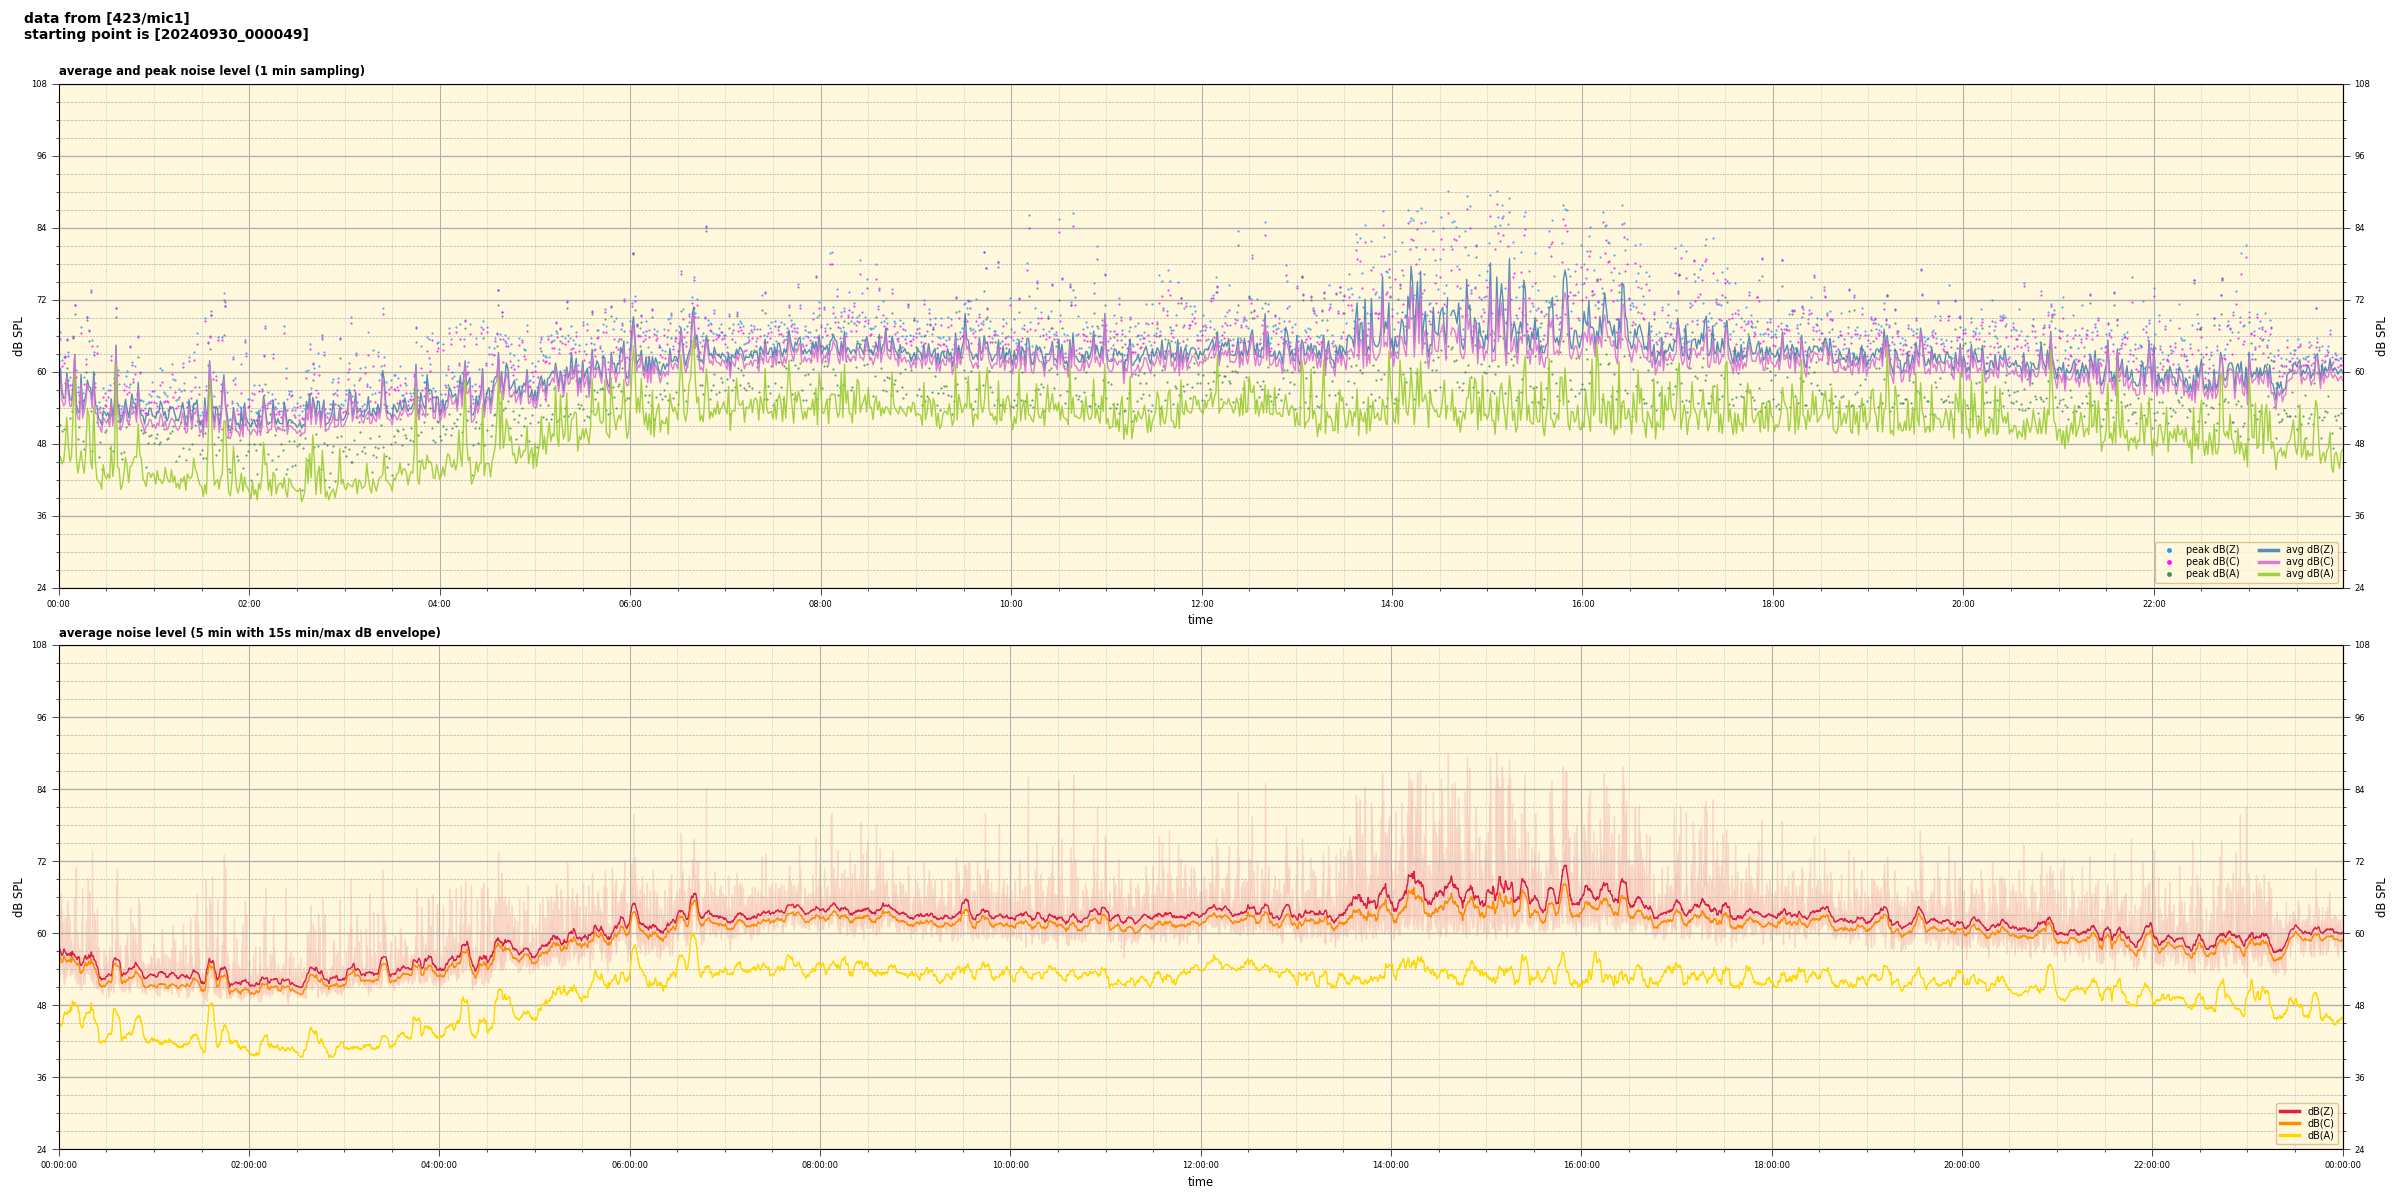The height and width of the screenshot is (1200, 2400).
Task: Click the 'data from [423/mic1]' header text
Action: (106, 18)
